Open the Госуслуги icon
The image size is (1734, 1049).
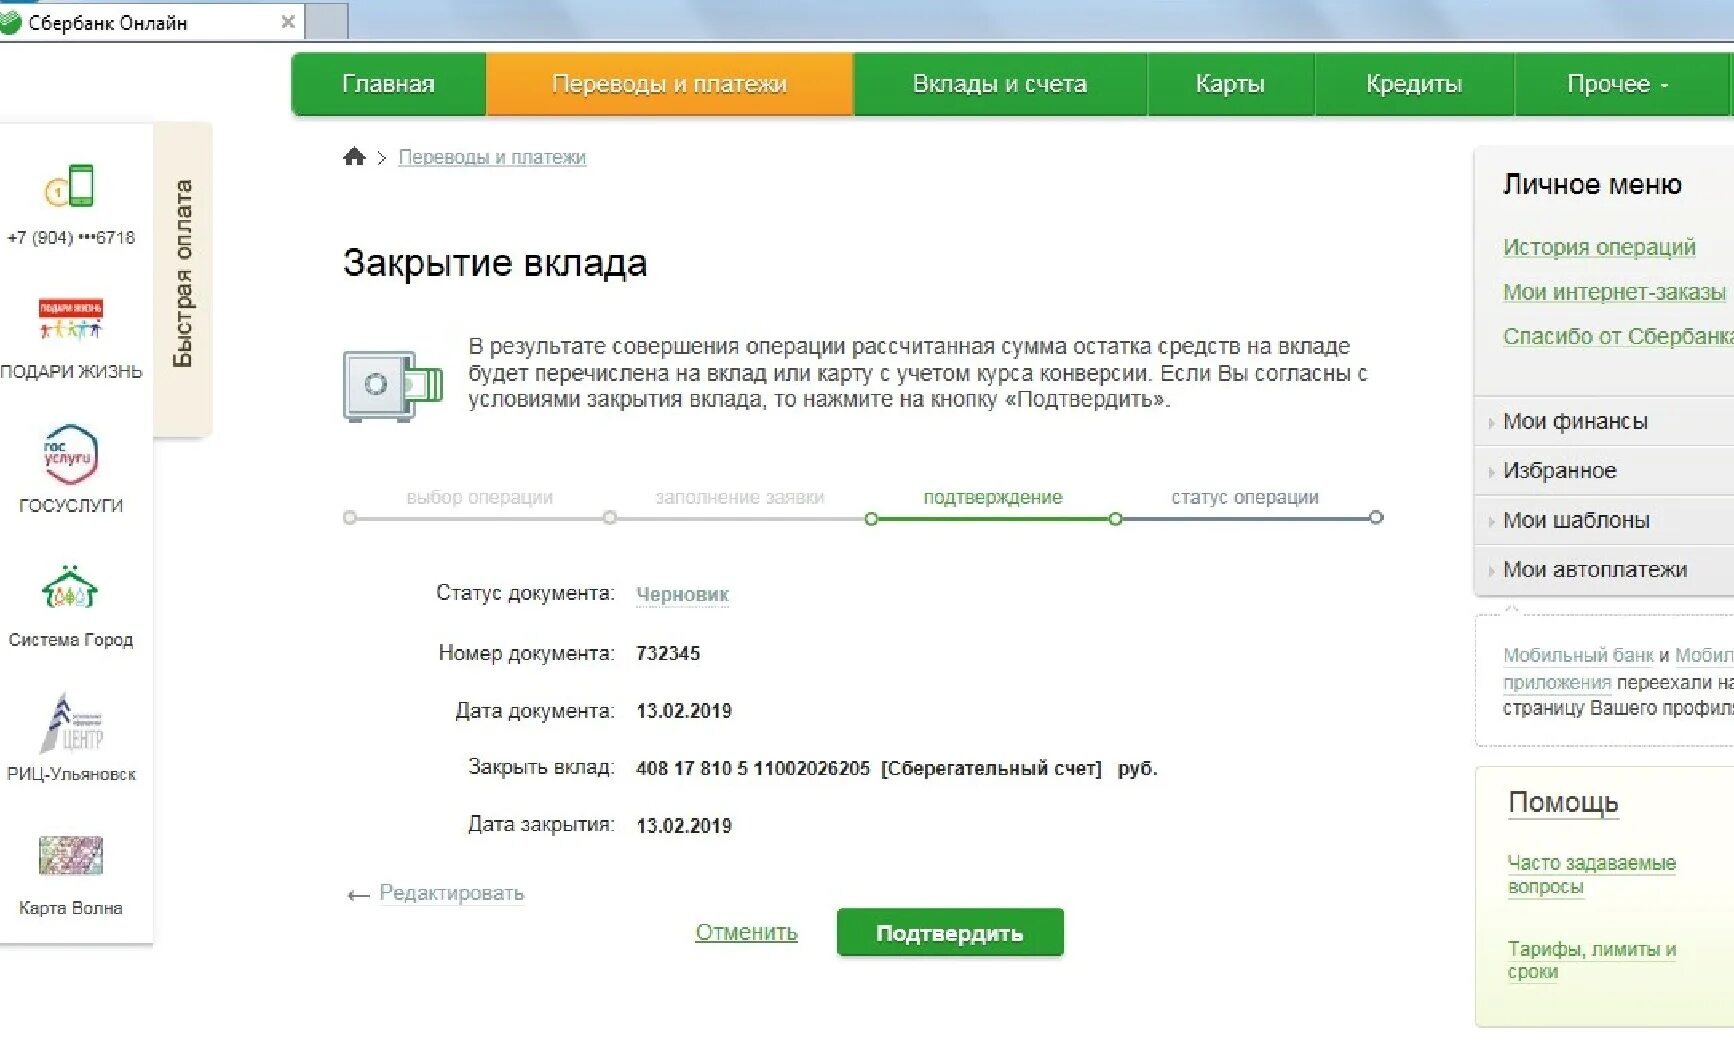click(70, 455)
